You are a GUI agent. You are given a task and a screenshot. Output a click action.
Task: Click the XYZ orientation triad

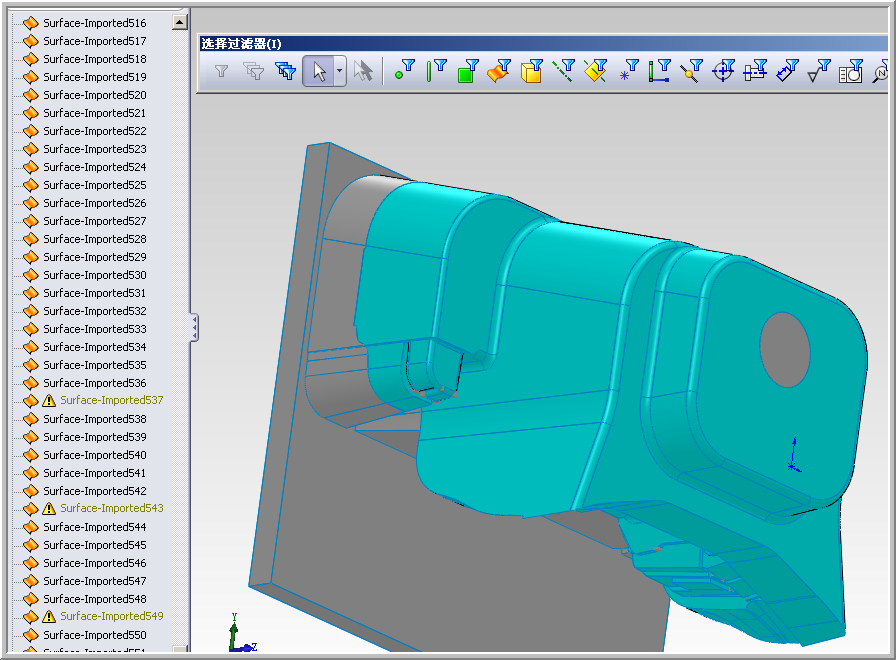(x=242, y=633)
